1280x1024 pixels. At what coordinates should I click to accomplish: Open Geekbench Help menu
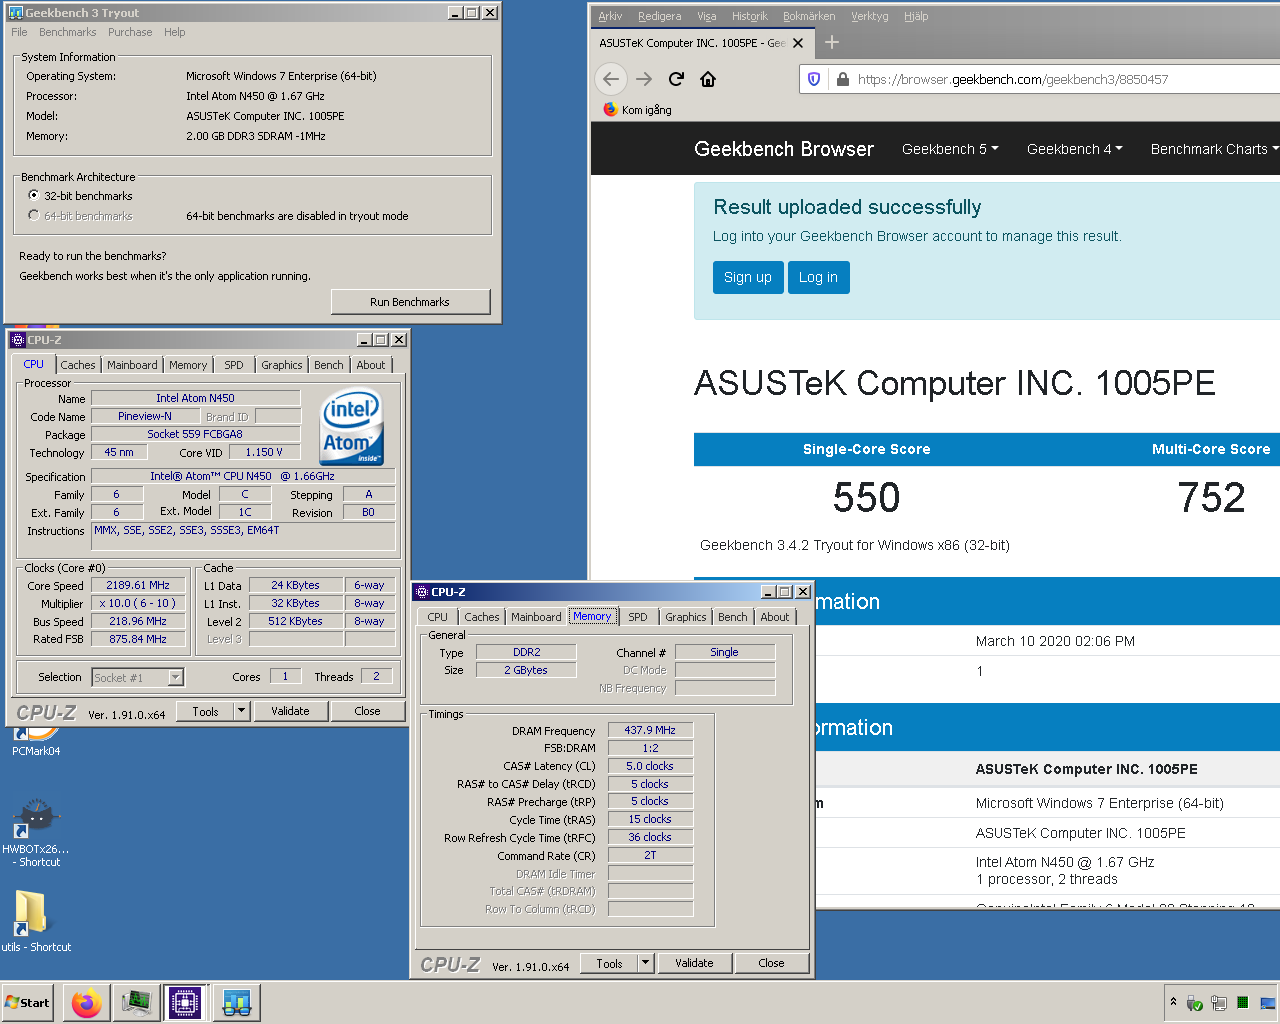[175, 32]
